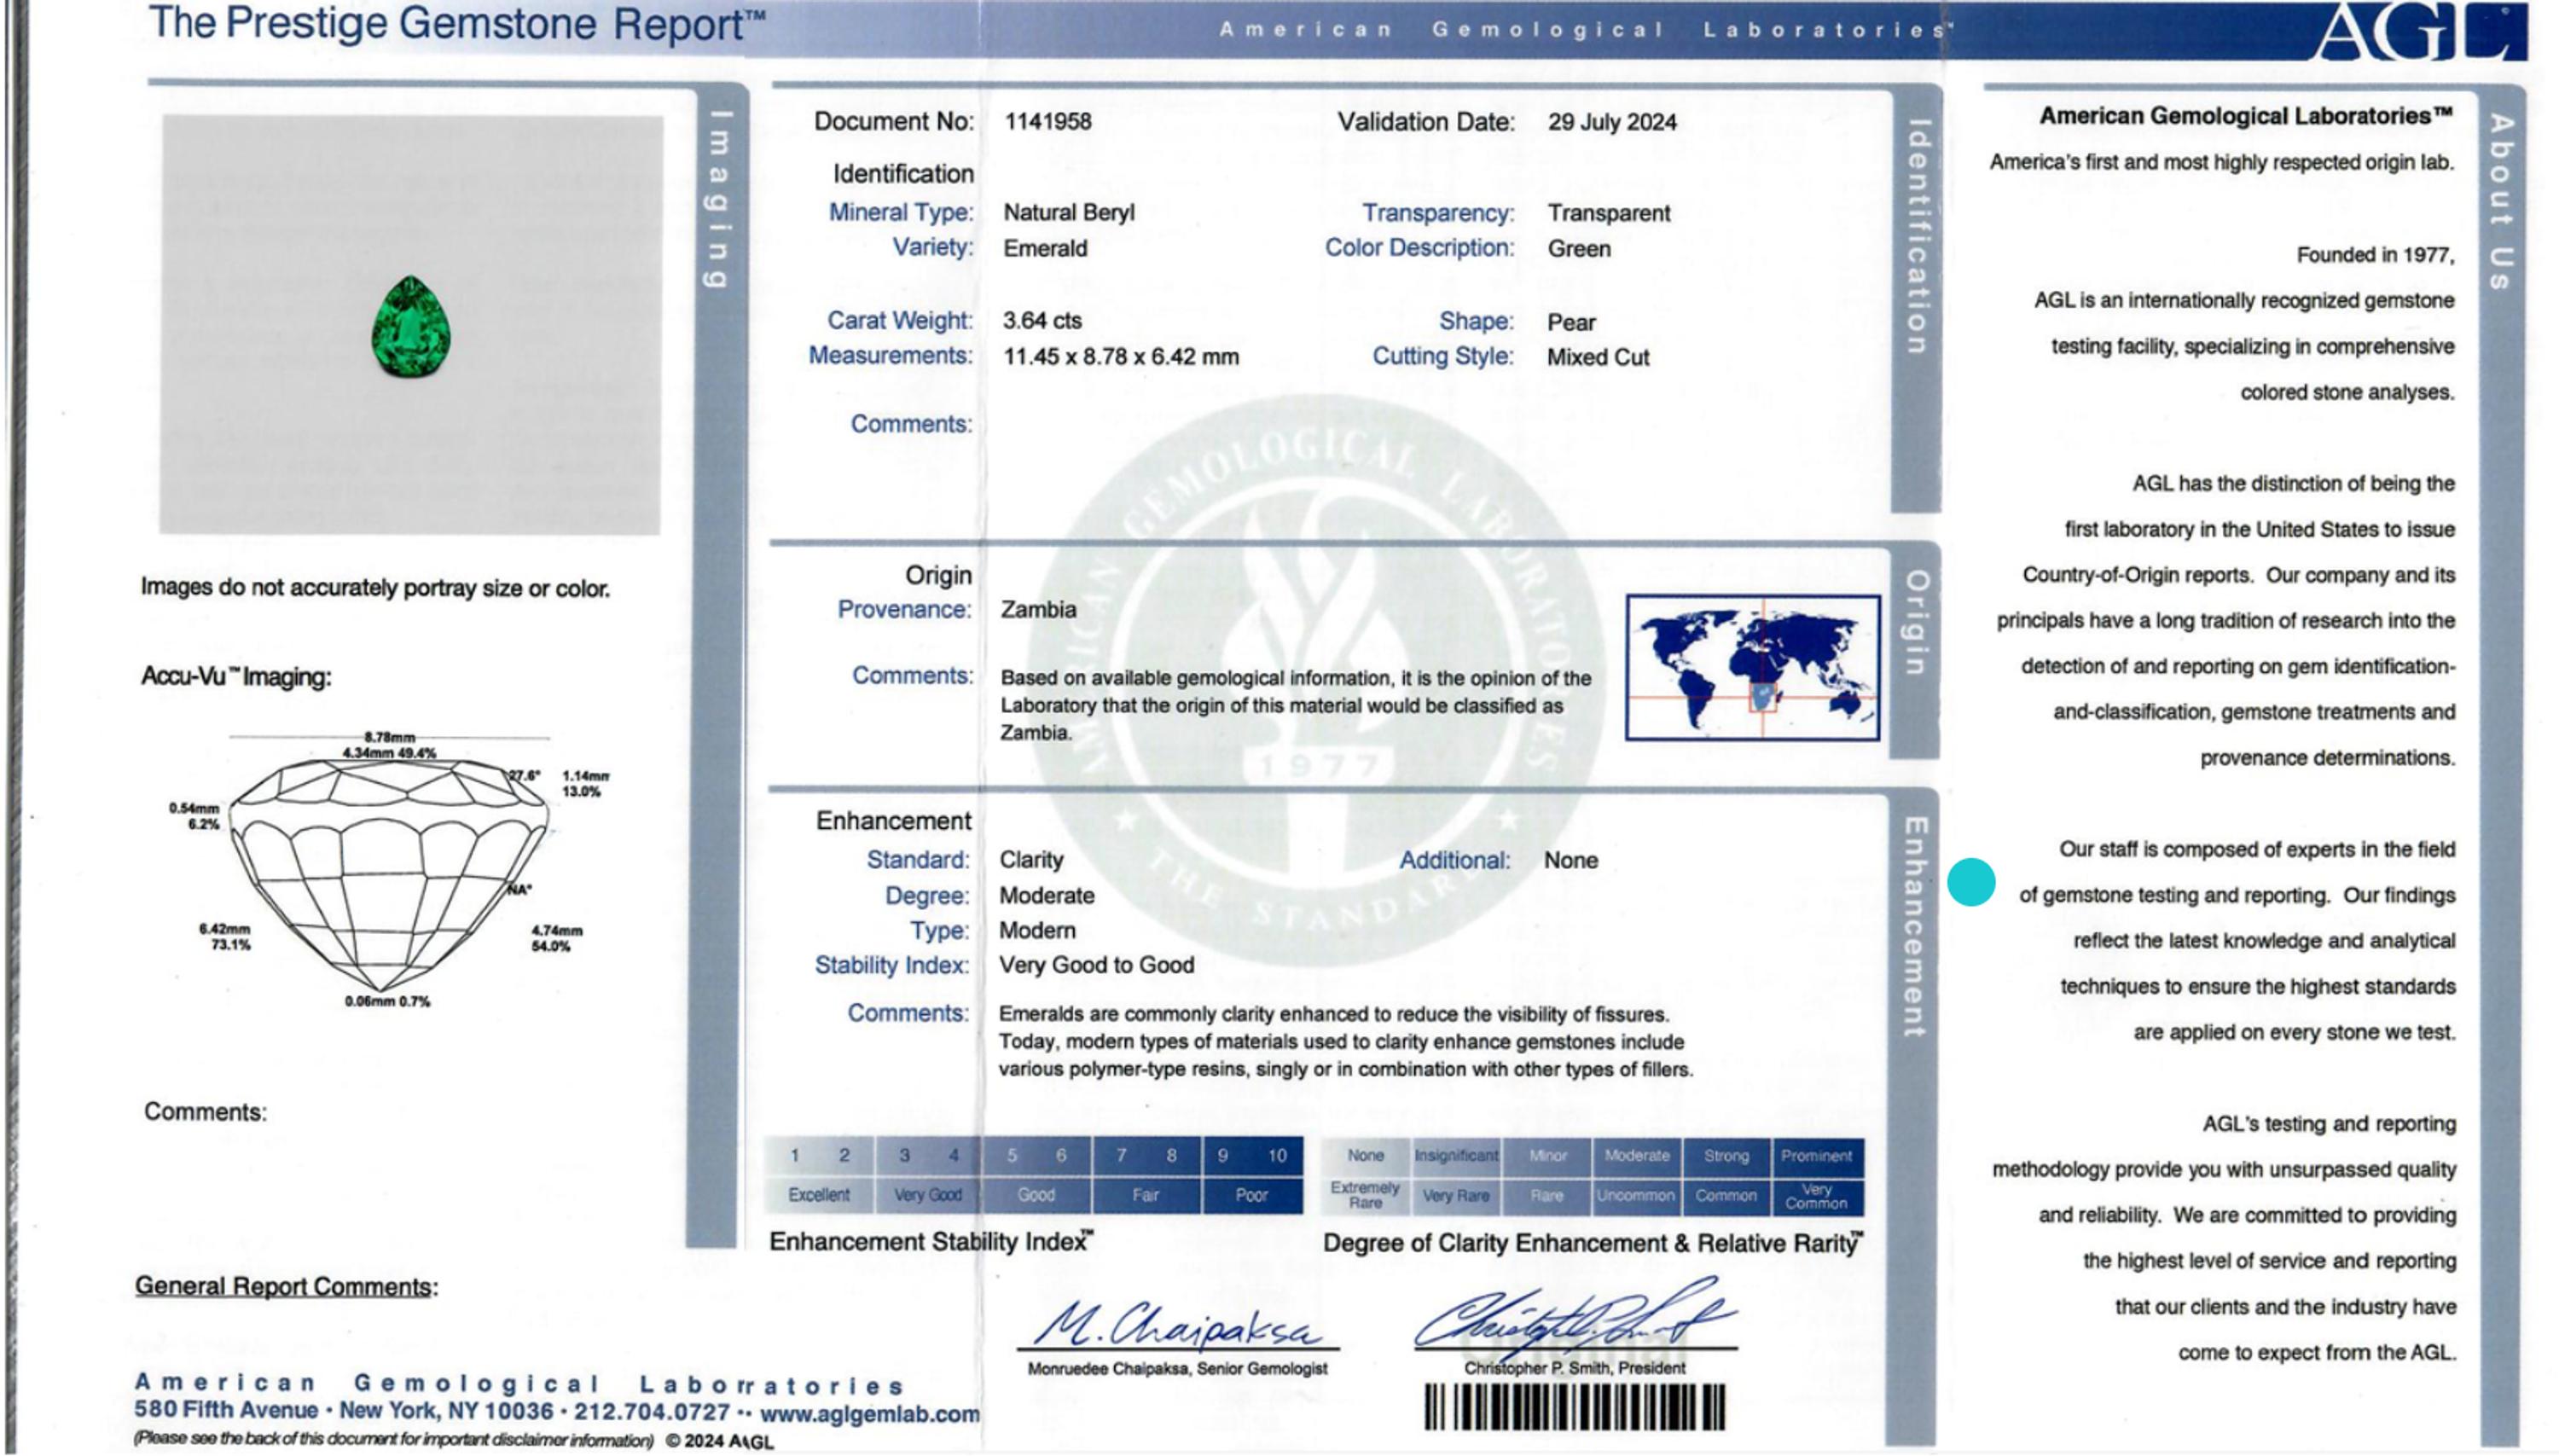Click the document number 1141958
This screenshot has height=1456, width=2559.
tap(1048, 122)
